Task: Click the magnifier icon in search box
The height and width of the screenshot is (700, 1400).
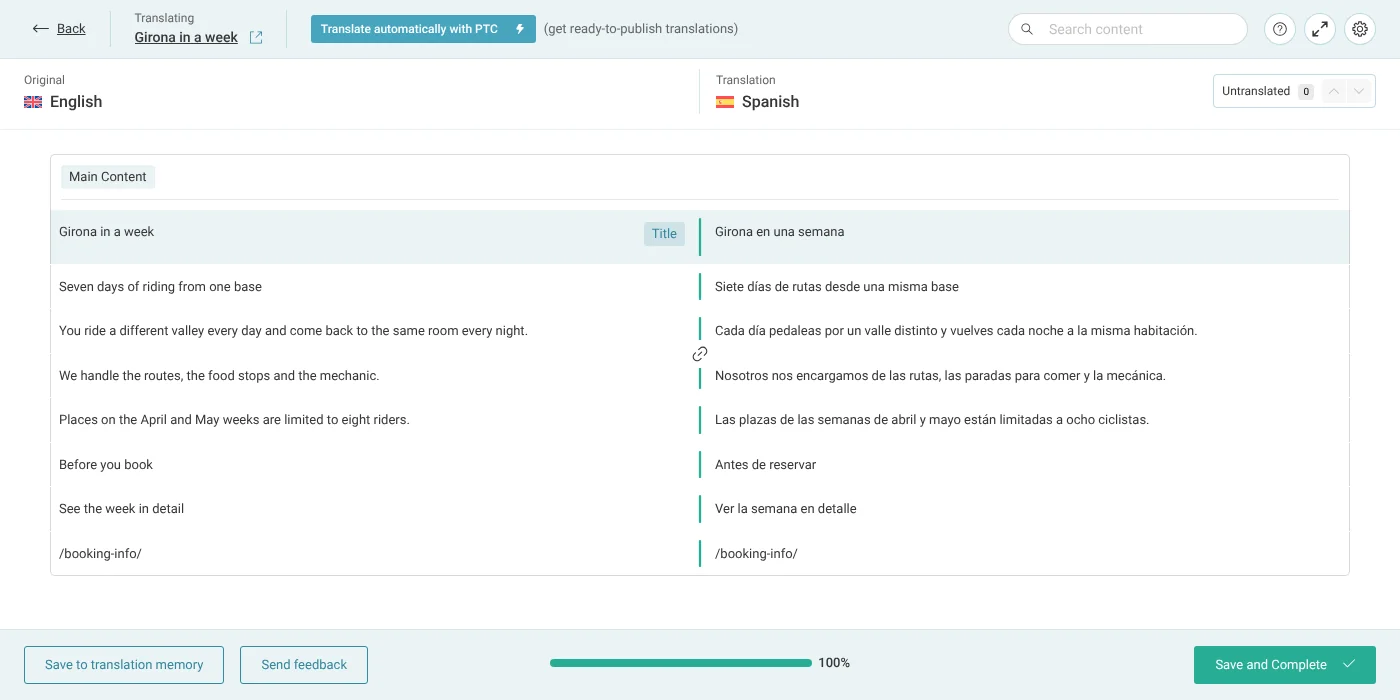Action: [x=1027, y=29]
